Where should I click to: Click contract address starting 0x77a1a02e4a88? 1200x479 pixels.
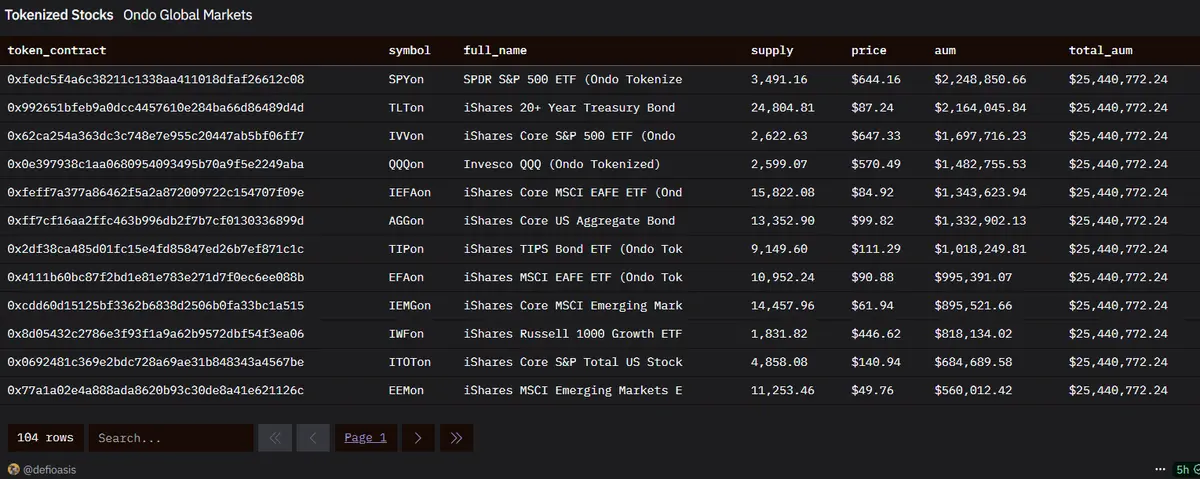(156, 390)
